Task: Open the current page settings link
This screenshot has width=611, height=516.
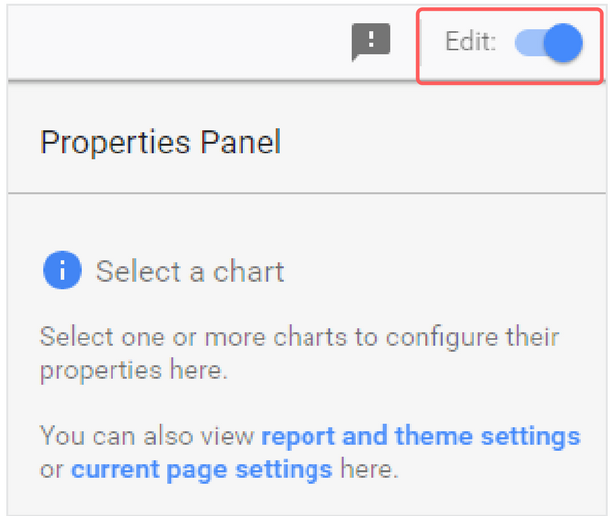Action: (x=201, y=468)
